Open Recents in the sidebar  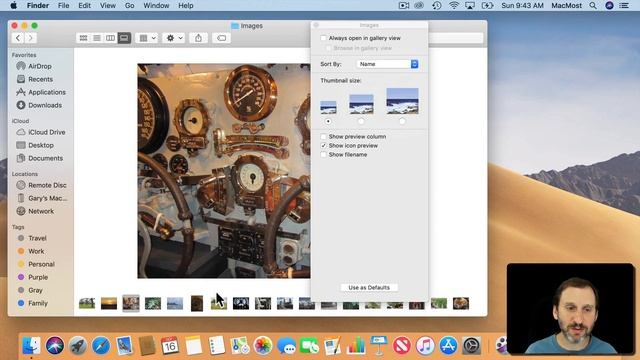[40, 79]
